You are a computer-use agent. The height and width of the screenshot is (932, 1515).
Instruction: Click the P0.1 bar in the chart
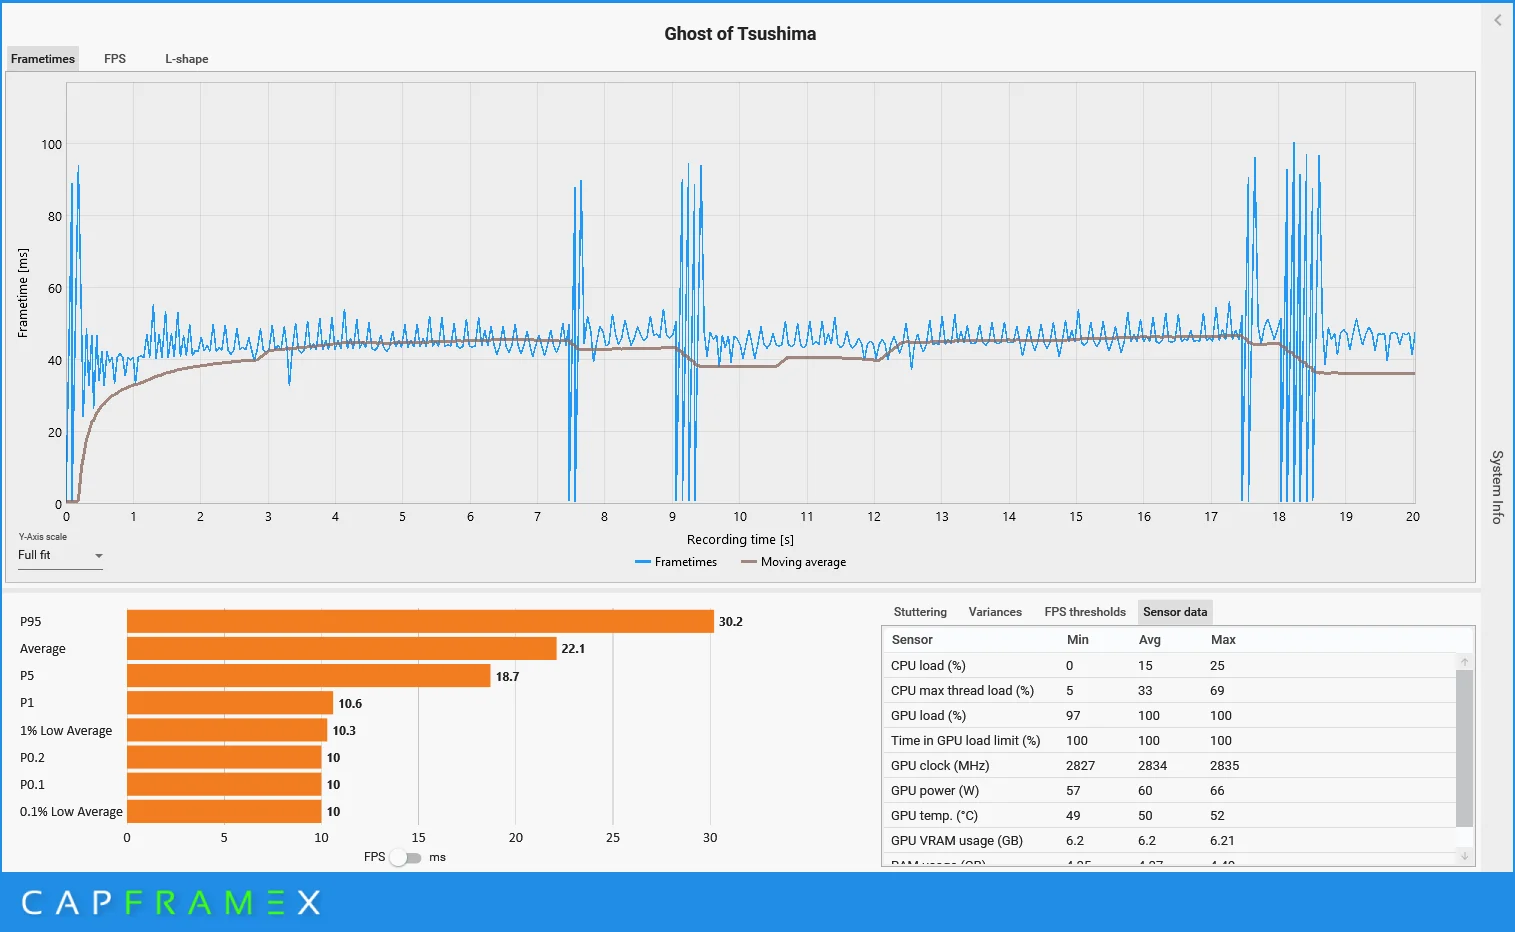pyautogui.click(x=224, y=785)
